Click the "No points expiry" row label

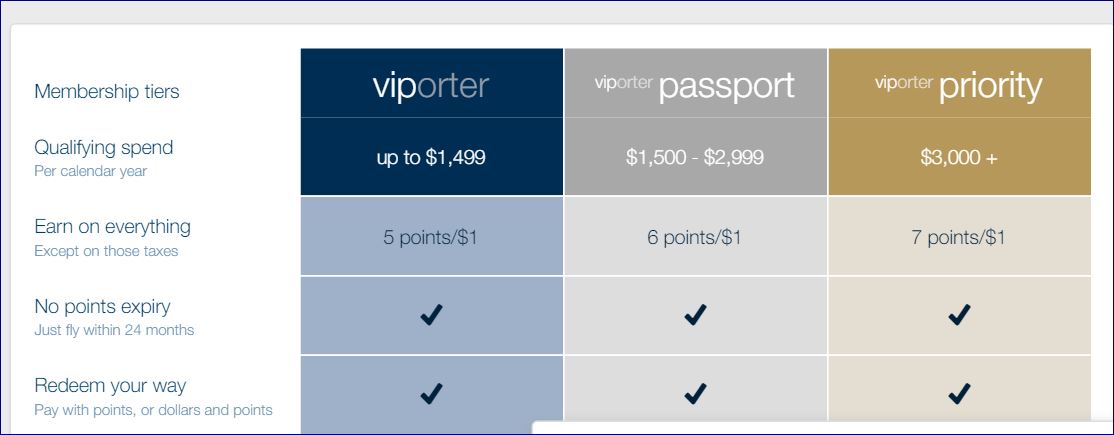102,306
